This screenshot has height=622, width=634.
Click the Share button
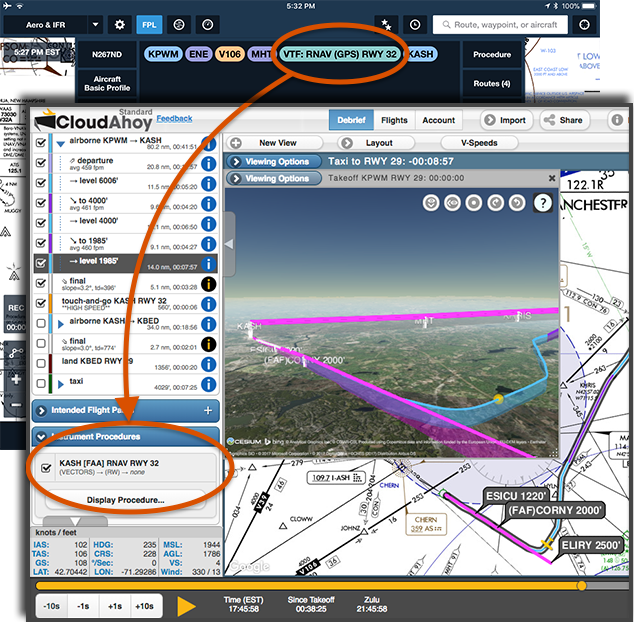[564, 120]
